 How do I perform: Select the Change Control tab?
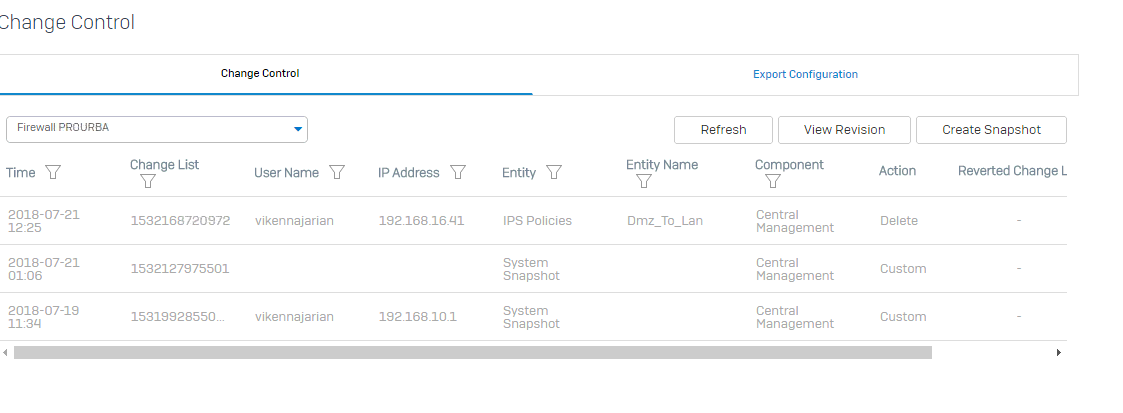[260, 74]
